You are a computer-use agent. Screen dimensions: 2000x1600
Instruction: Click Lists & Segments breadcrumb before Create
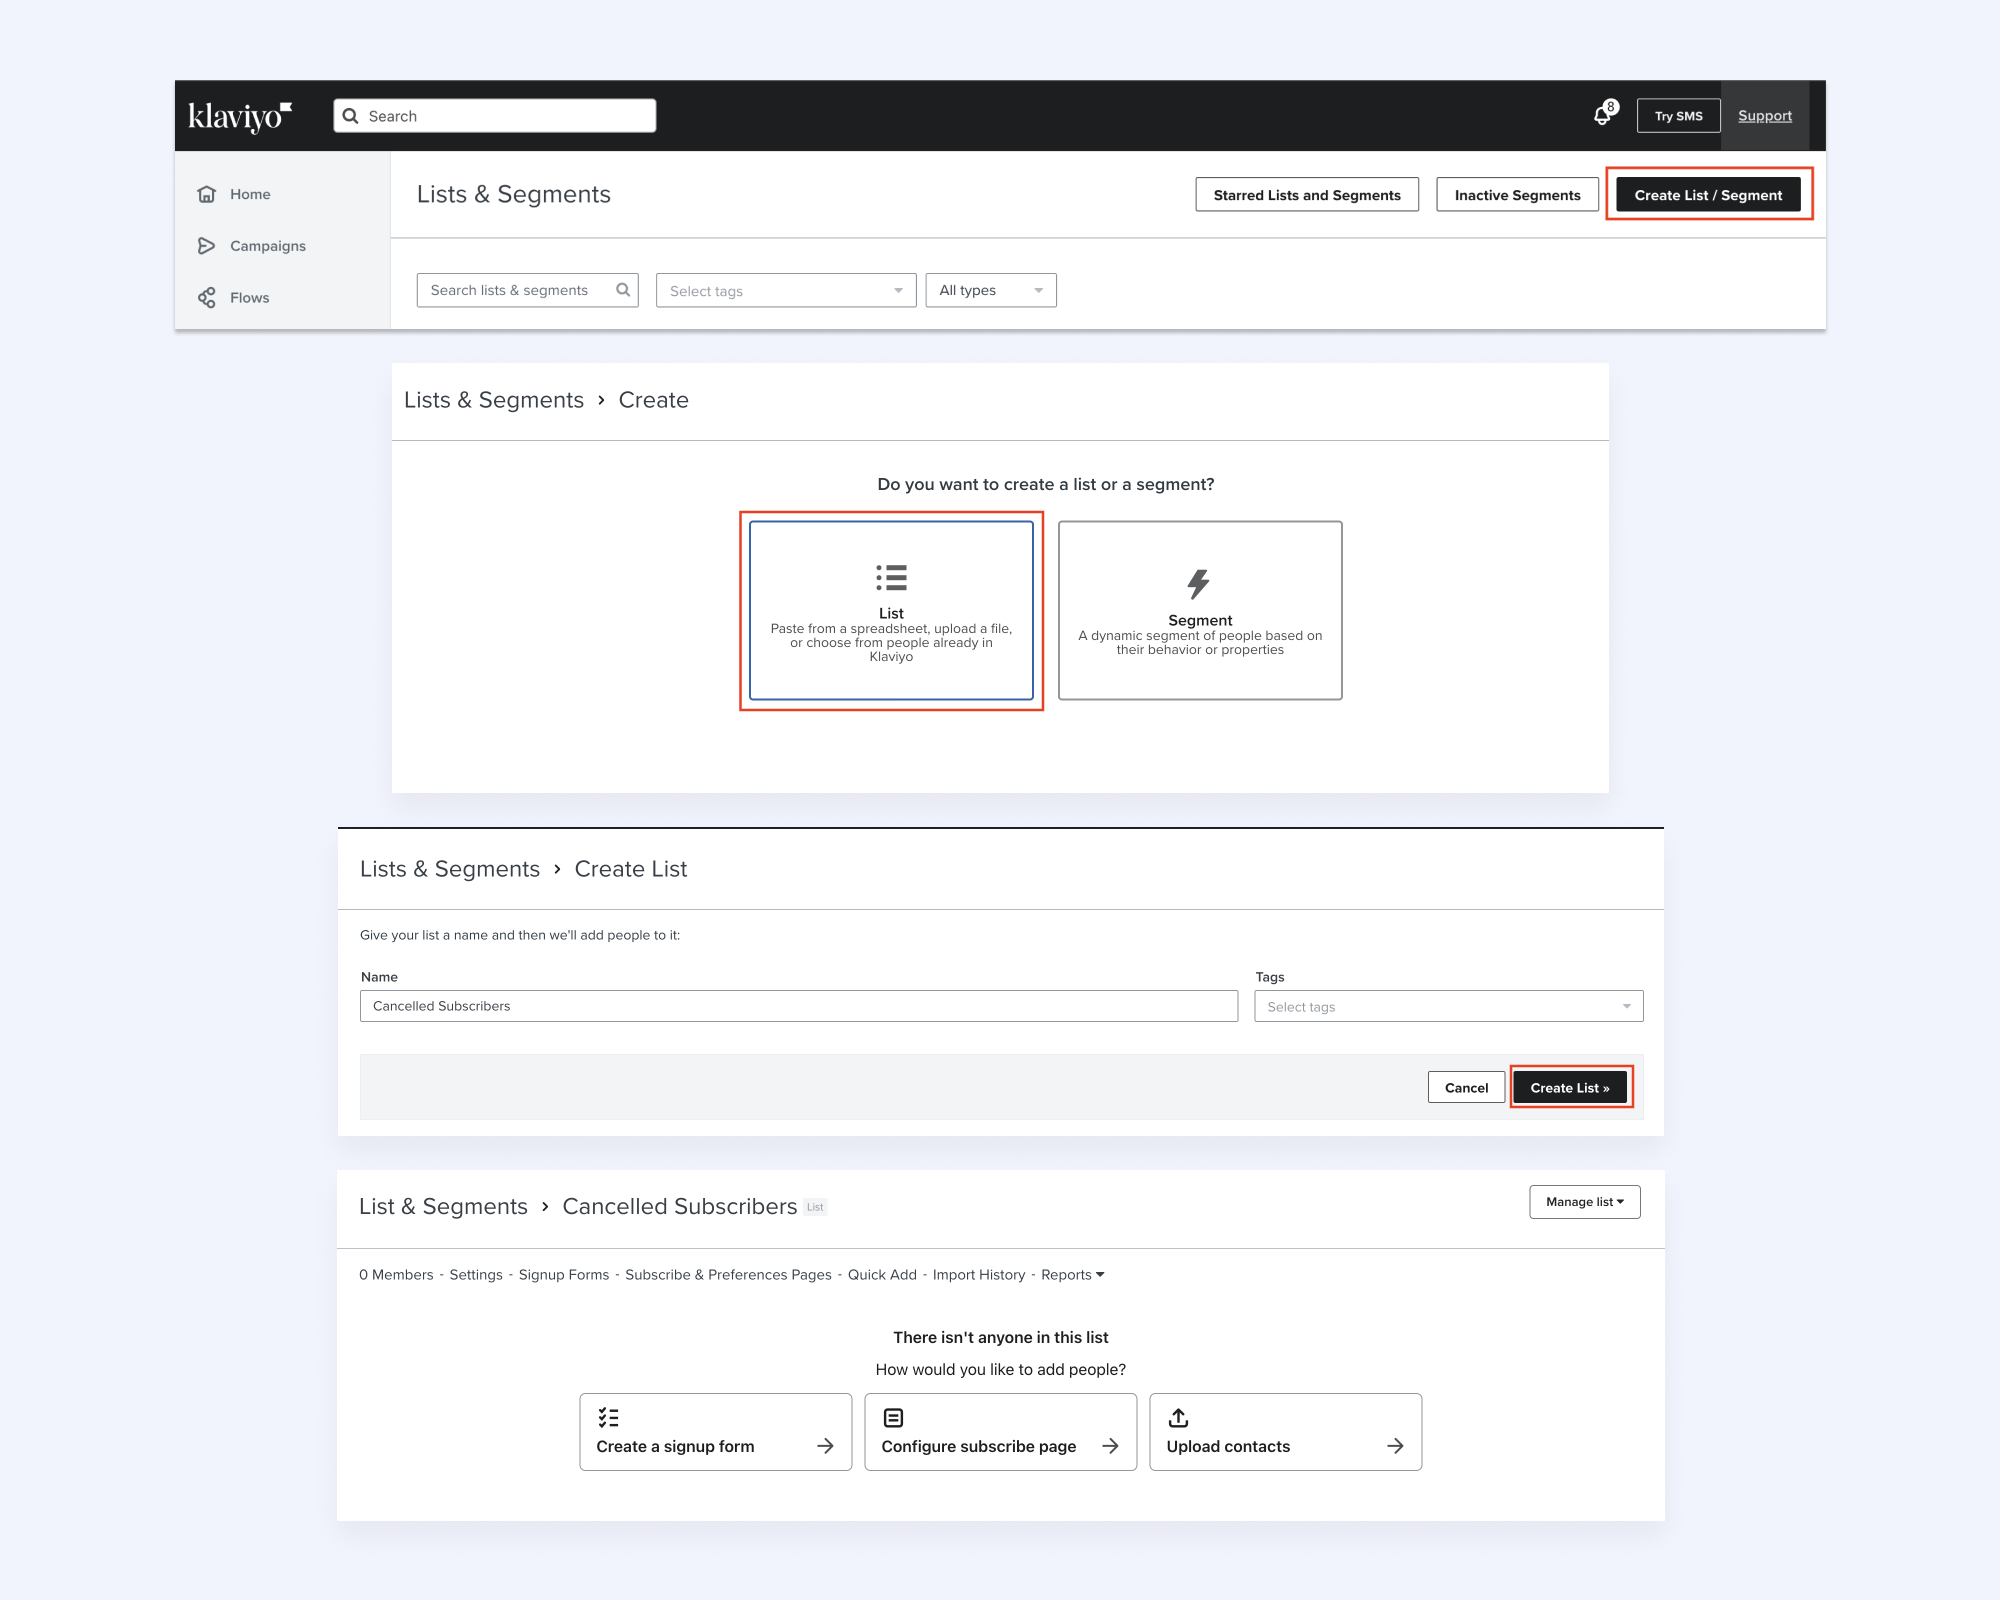pyautogui.click(x=494, y=400)
